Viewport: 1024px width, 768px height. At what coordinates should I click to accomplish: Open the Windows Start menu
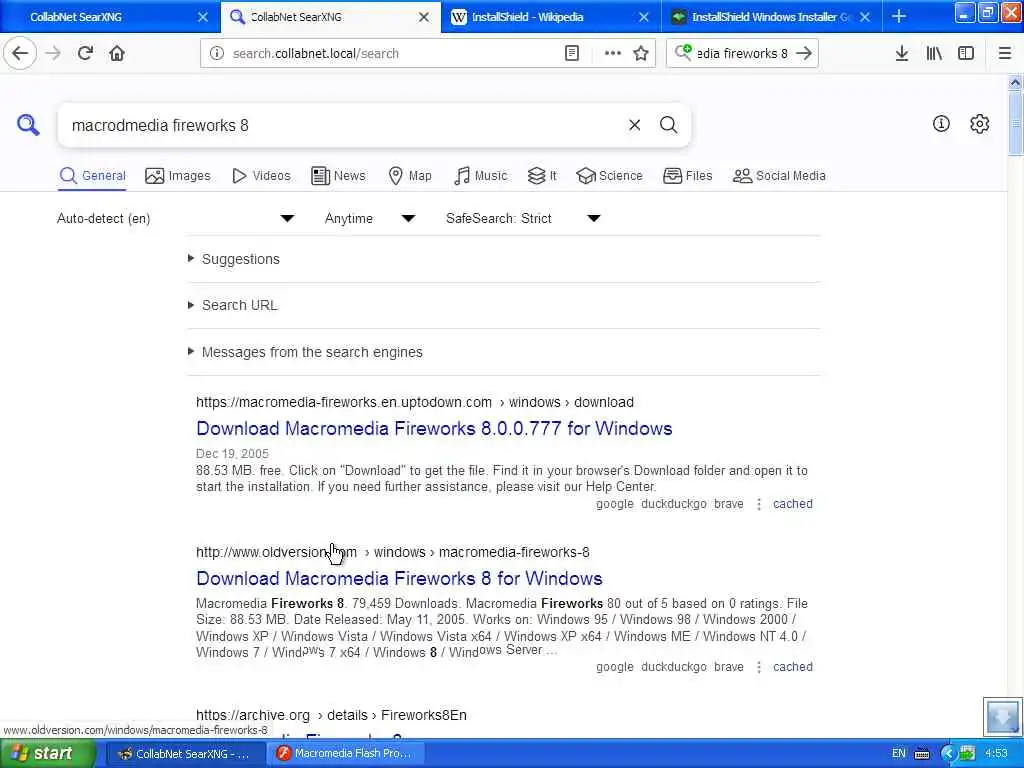click(x=46, y=754)
